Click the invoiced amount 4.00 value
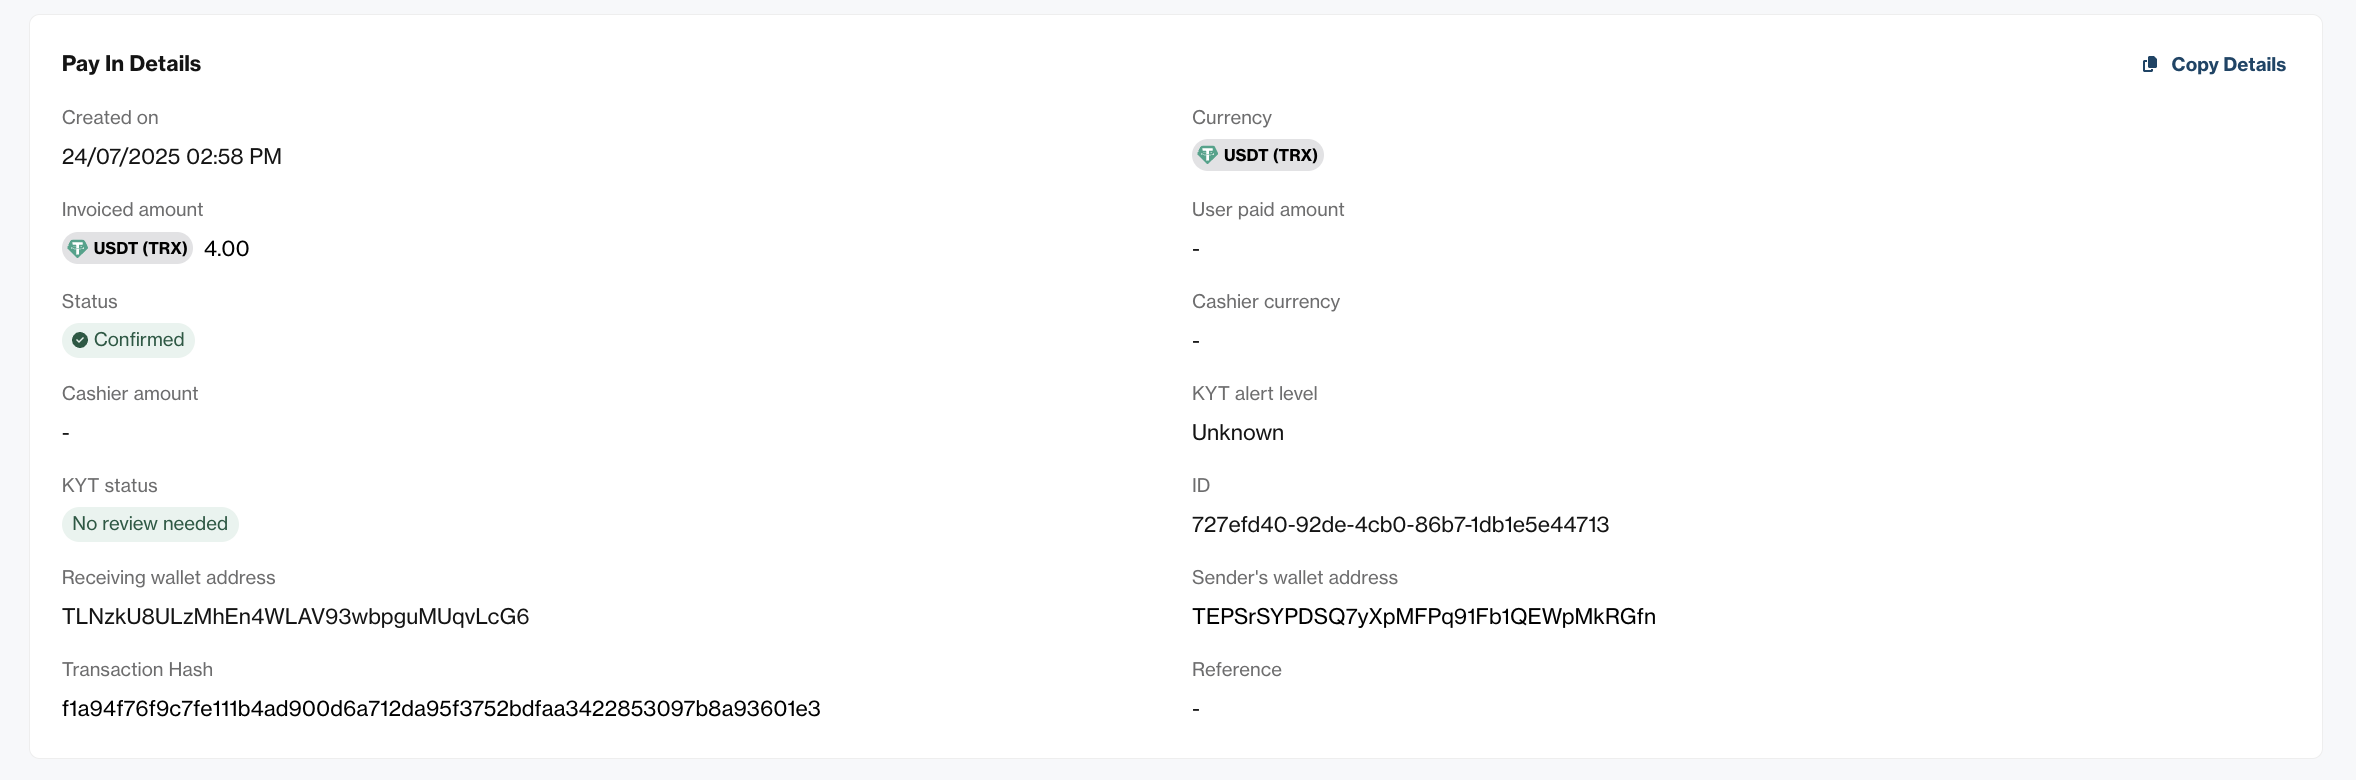Viewport: 2356px width, 780px height. click(x=227, y=249)
